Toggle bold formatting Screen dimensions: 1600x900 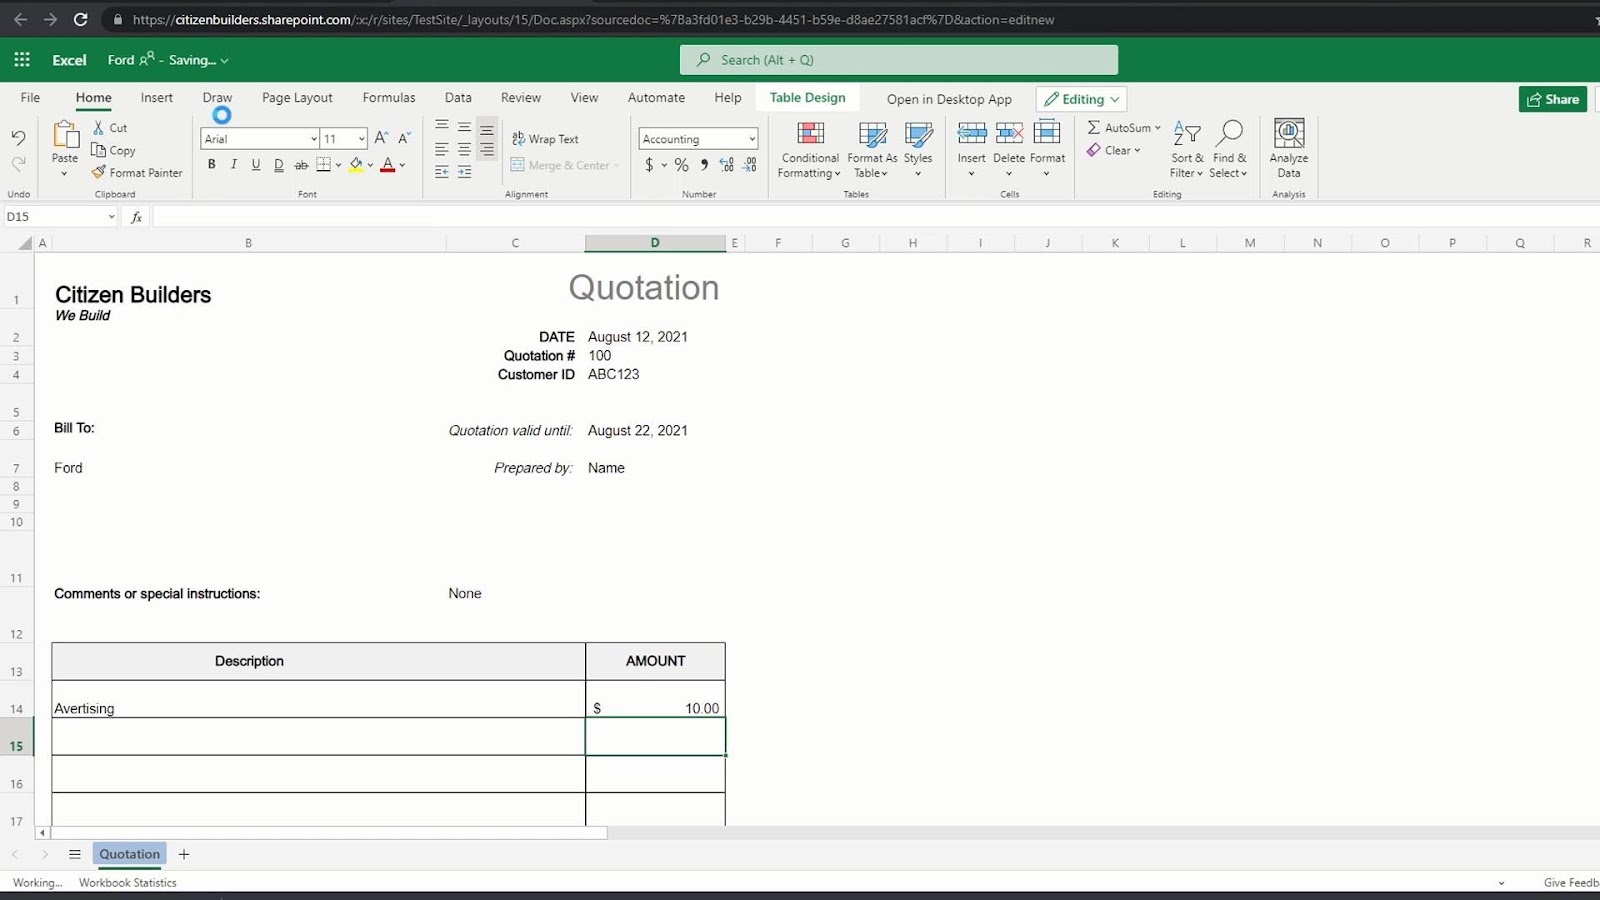[x=211, y=165]
